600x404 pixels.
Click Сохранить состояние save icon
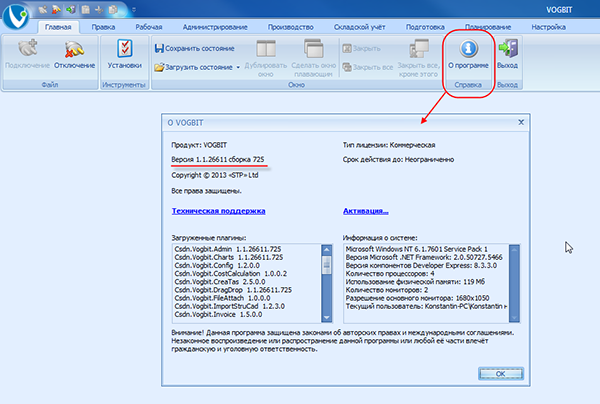click(x=160, y=47)
